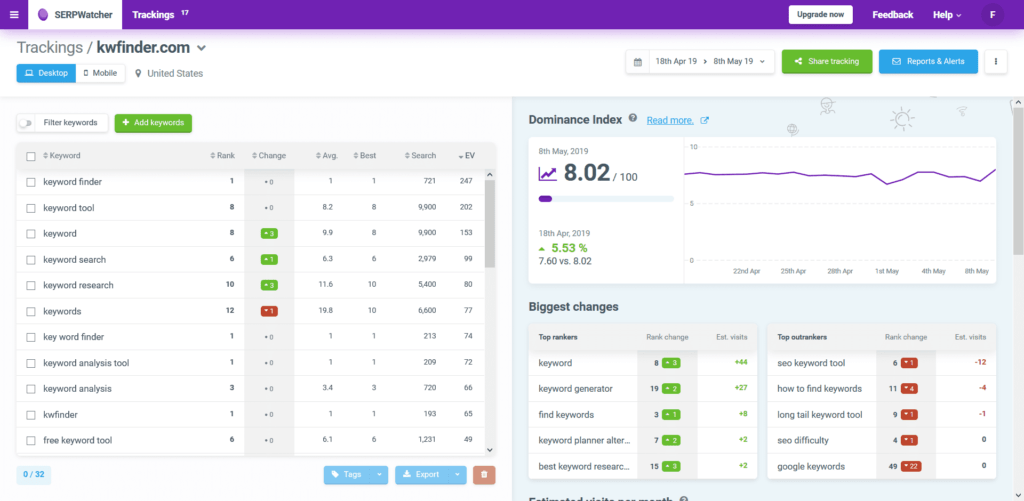
Task: Open the Trackings menu item
Action: click(153, 15)
